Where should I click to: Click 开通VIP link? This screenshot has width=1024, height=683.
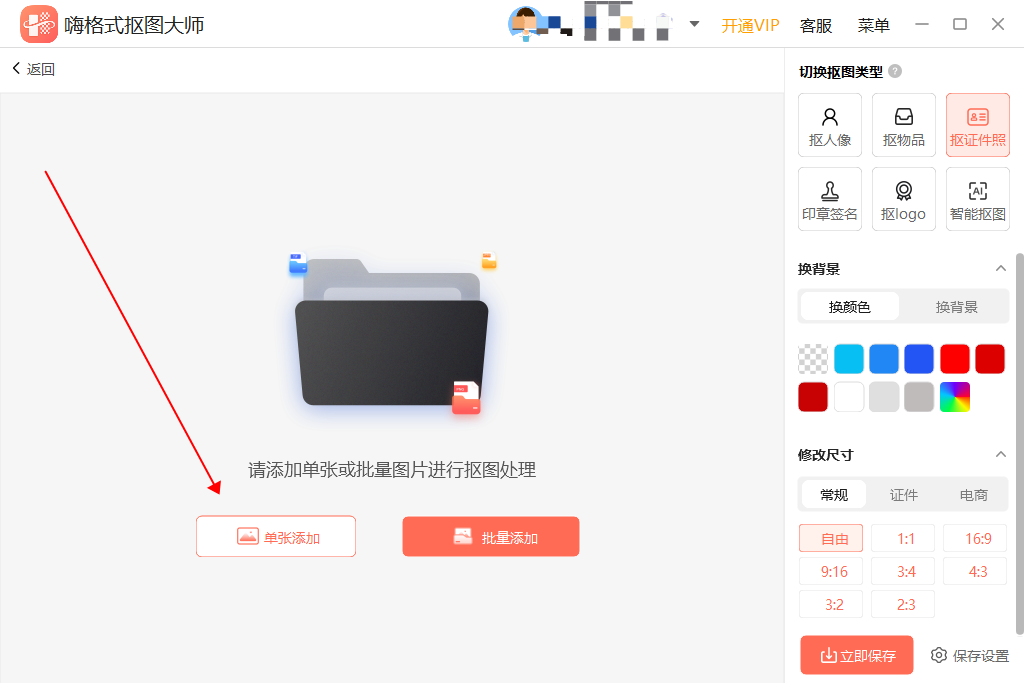click(x=750, y=25)
